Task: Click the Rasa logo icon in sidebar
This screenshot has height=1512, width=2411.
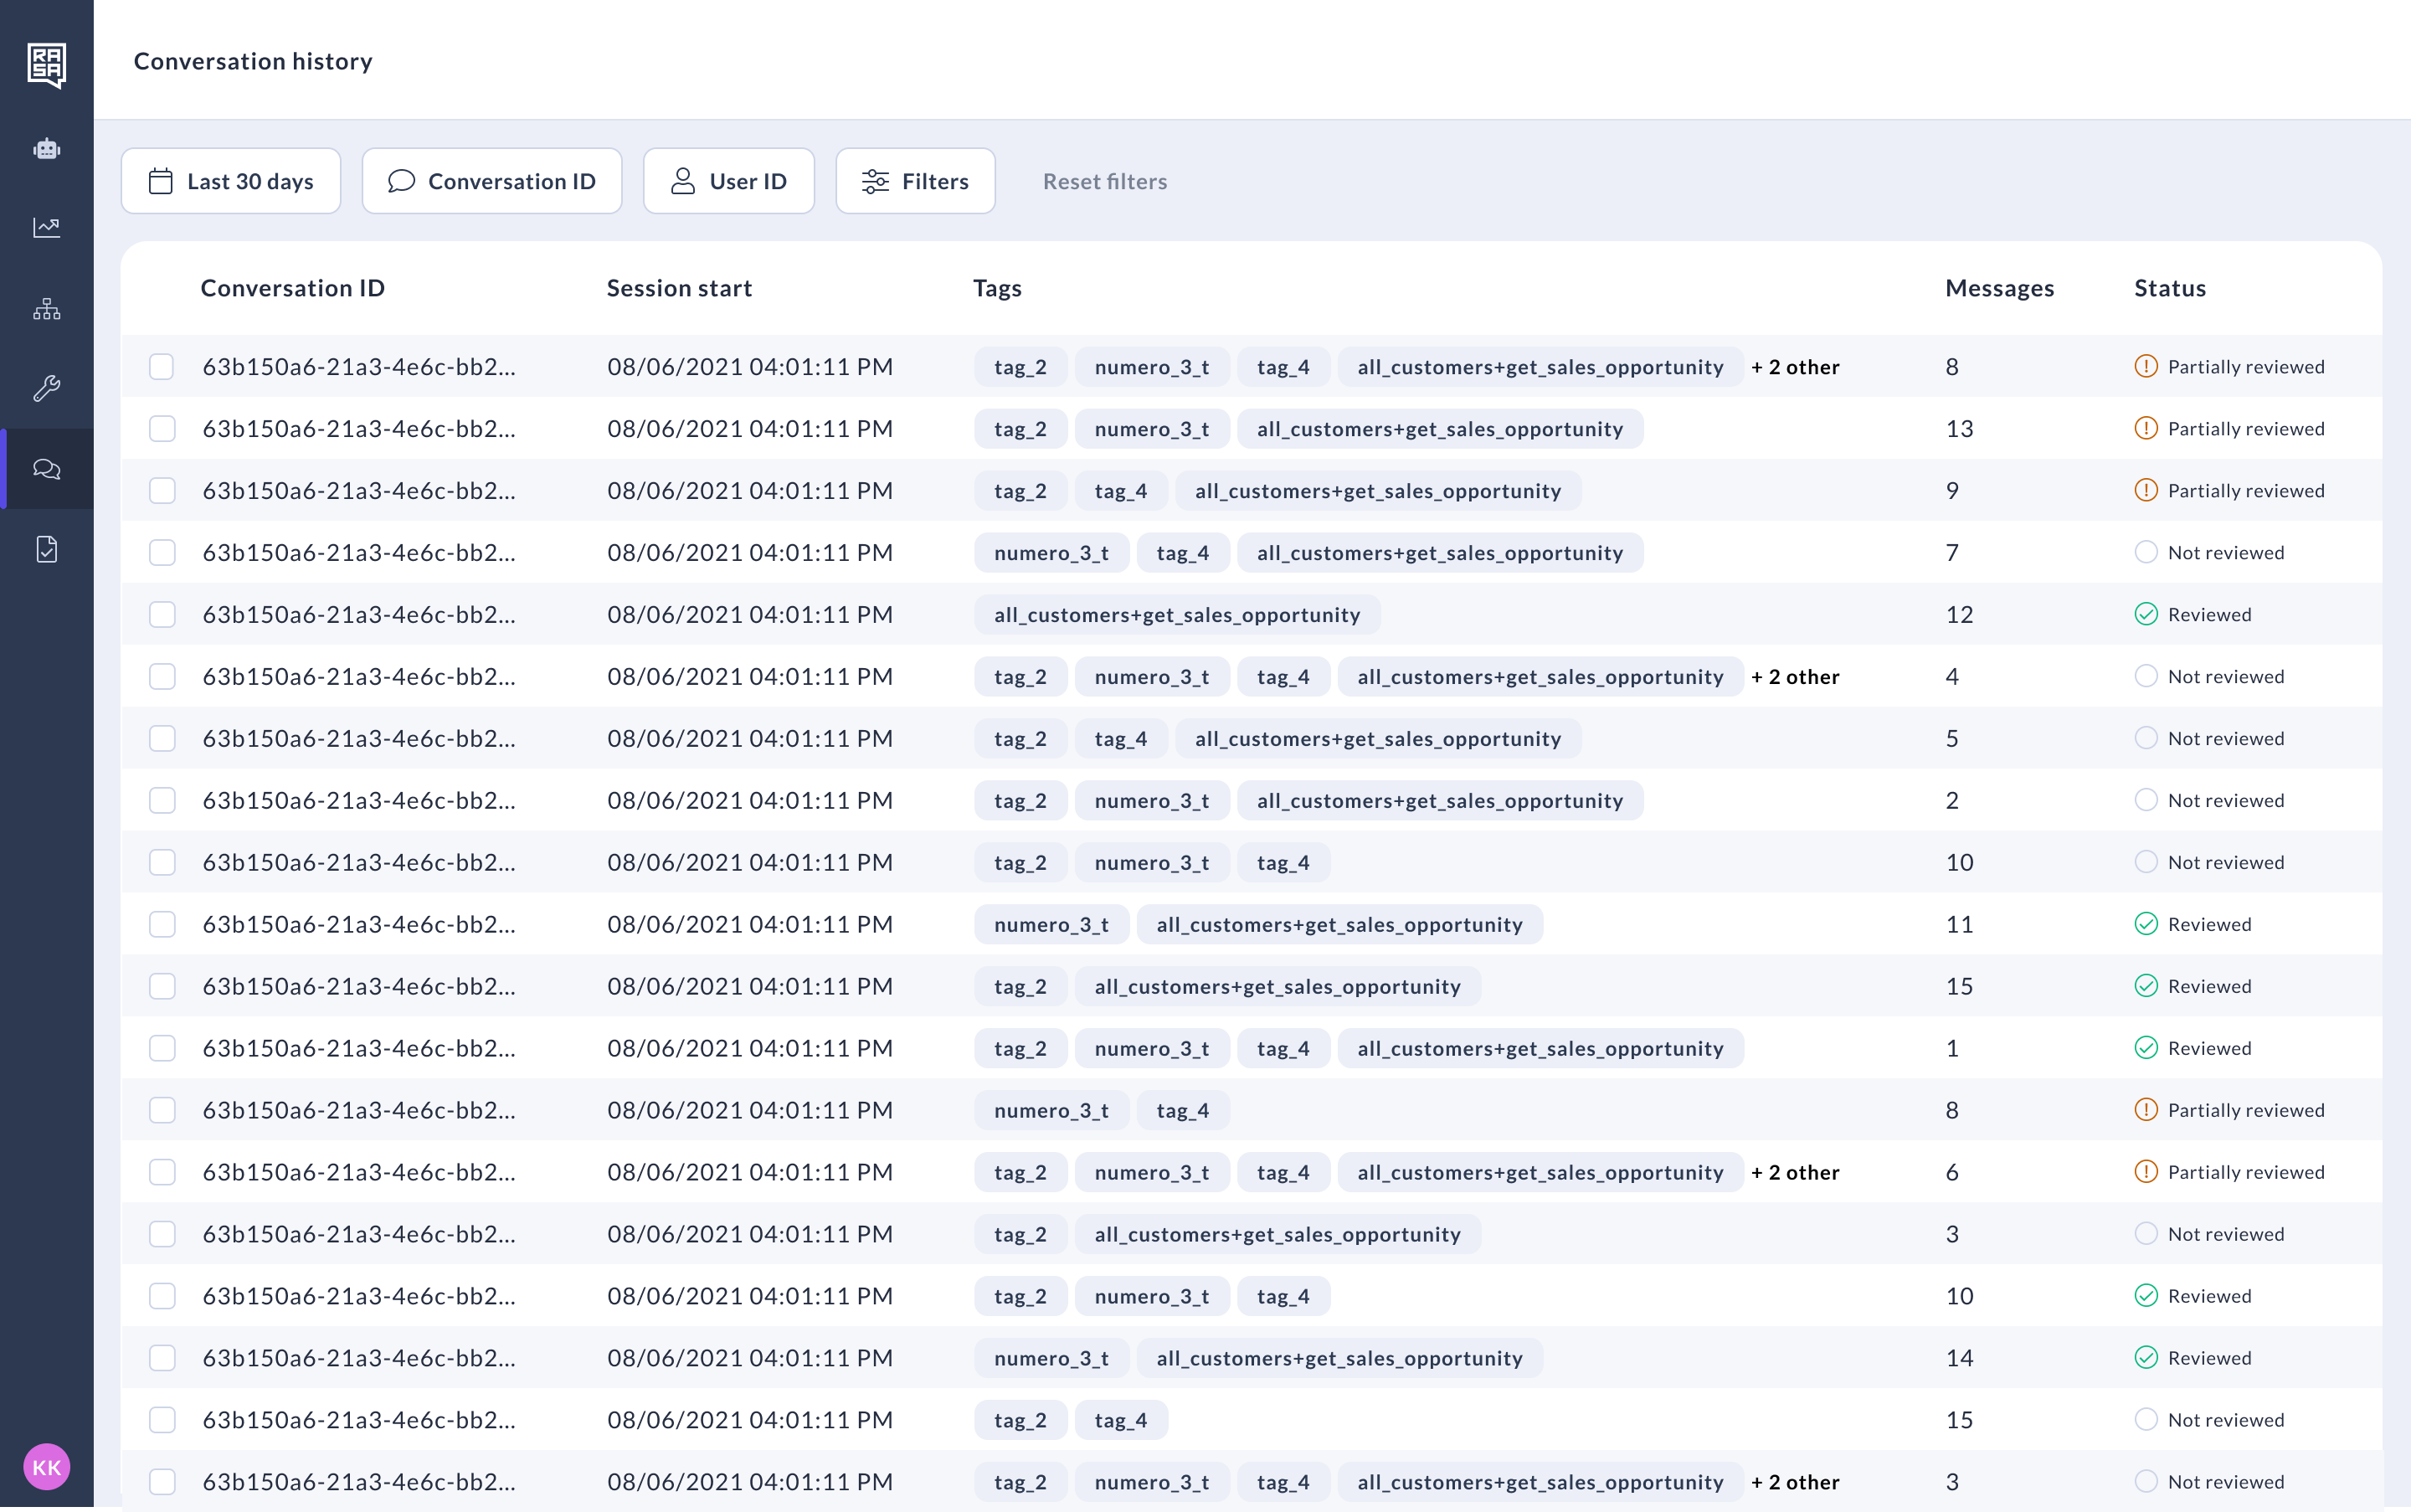Action: tap(46, 65)
